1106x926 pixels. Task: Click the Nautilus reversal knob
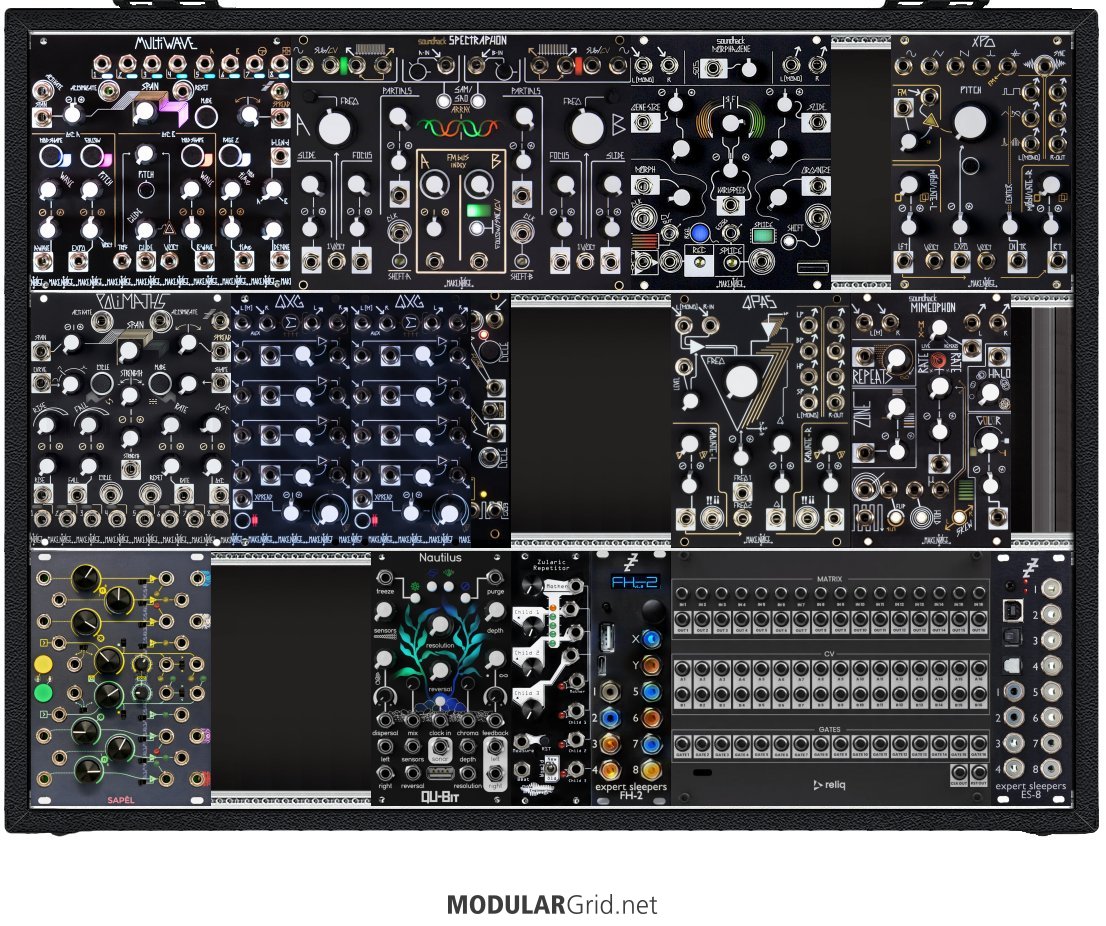439,670
